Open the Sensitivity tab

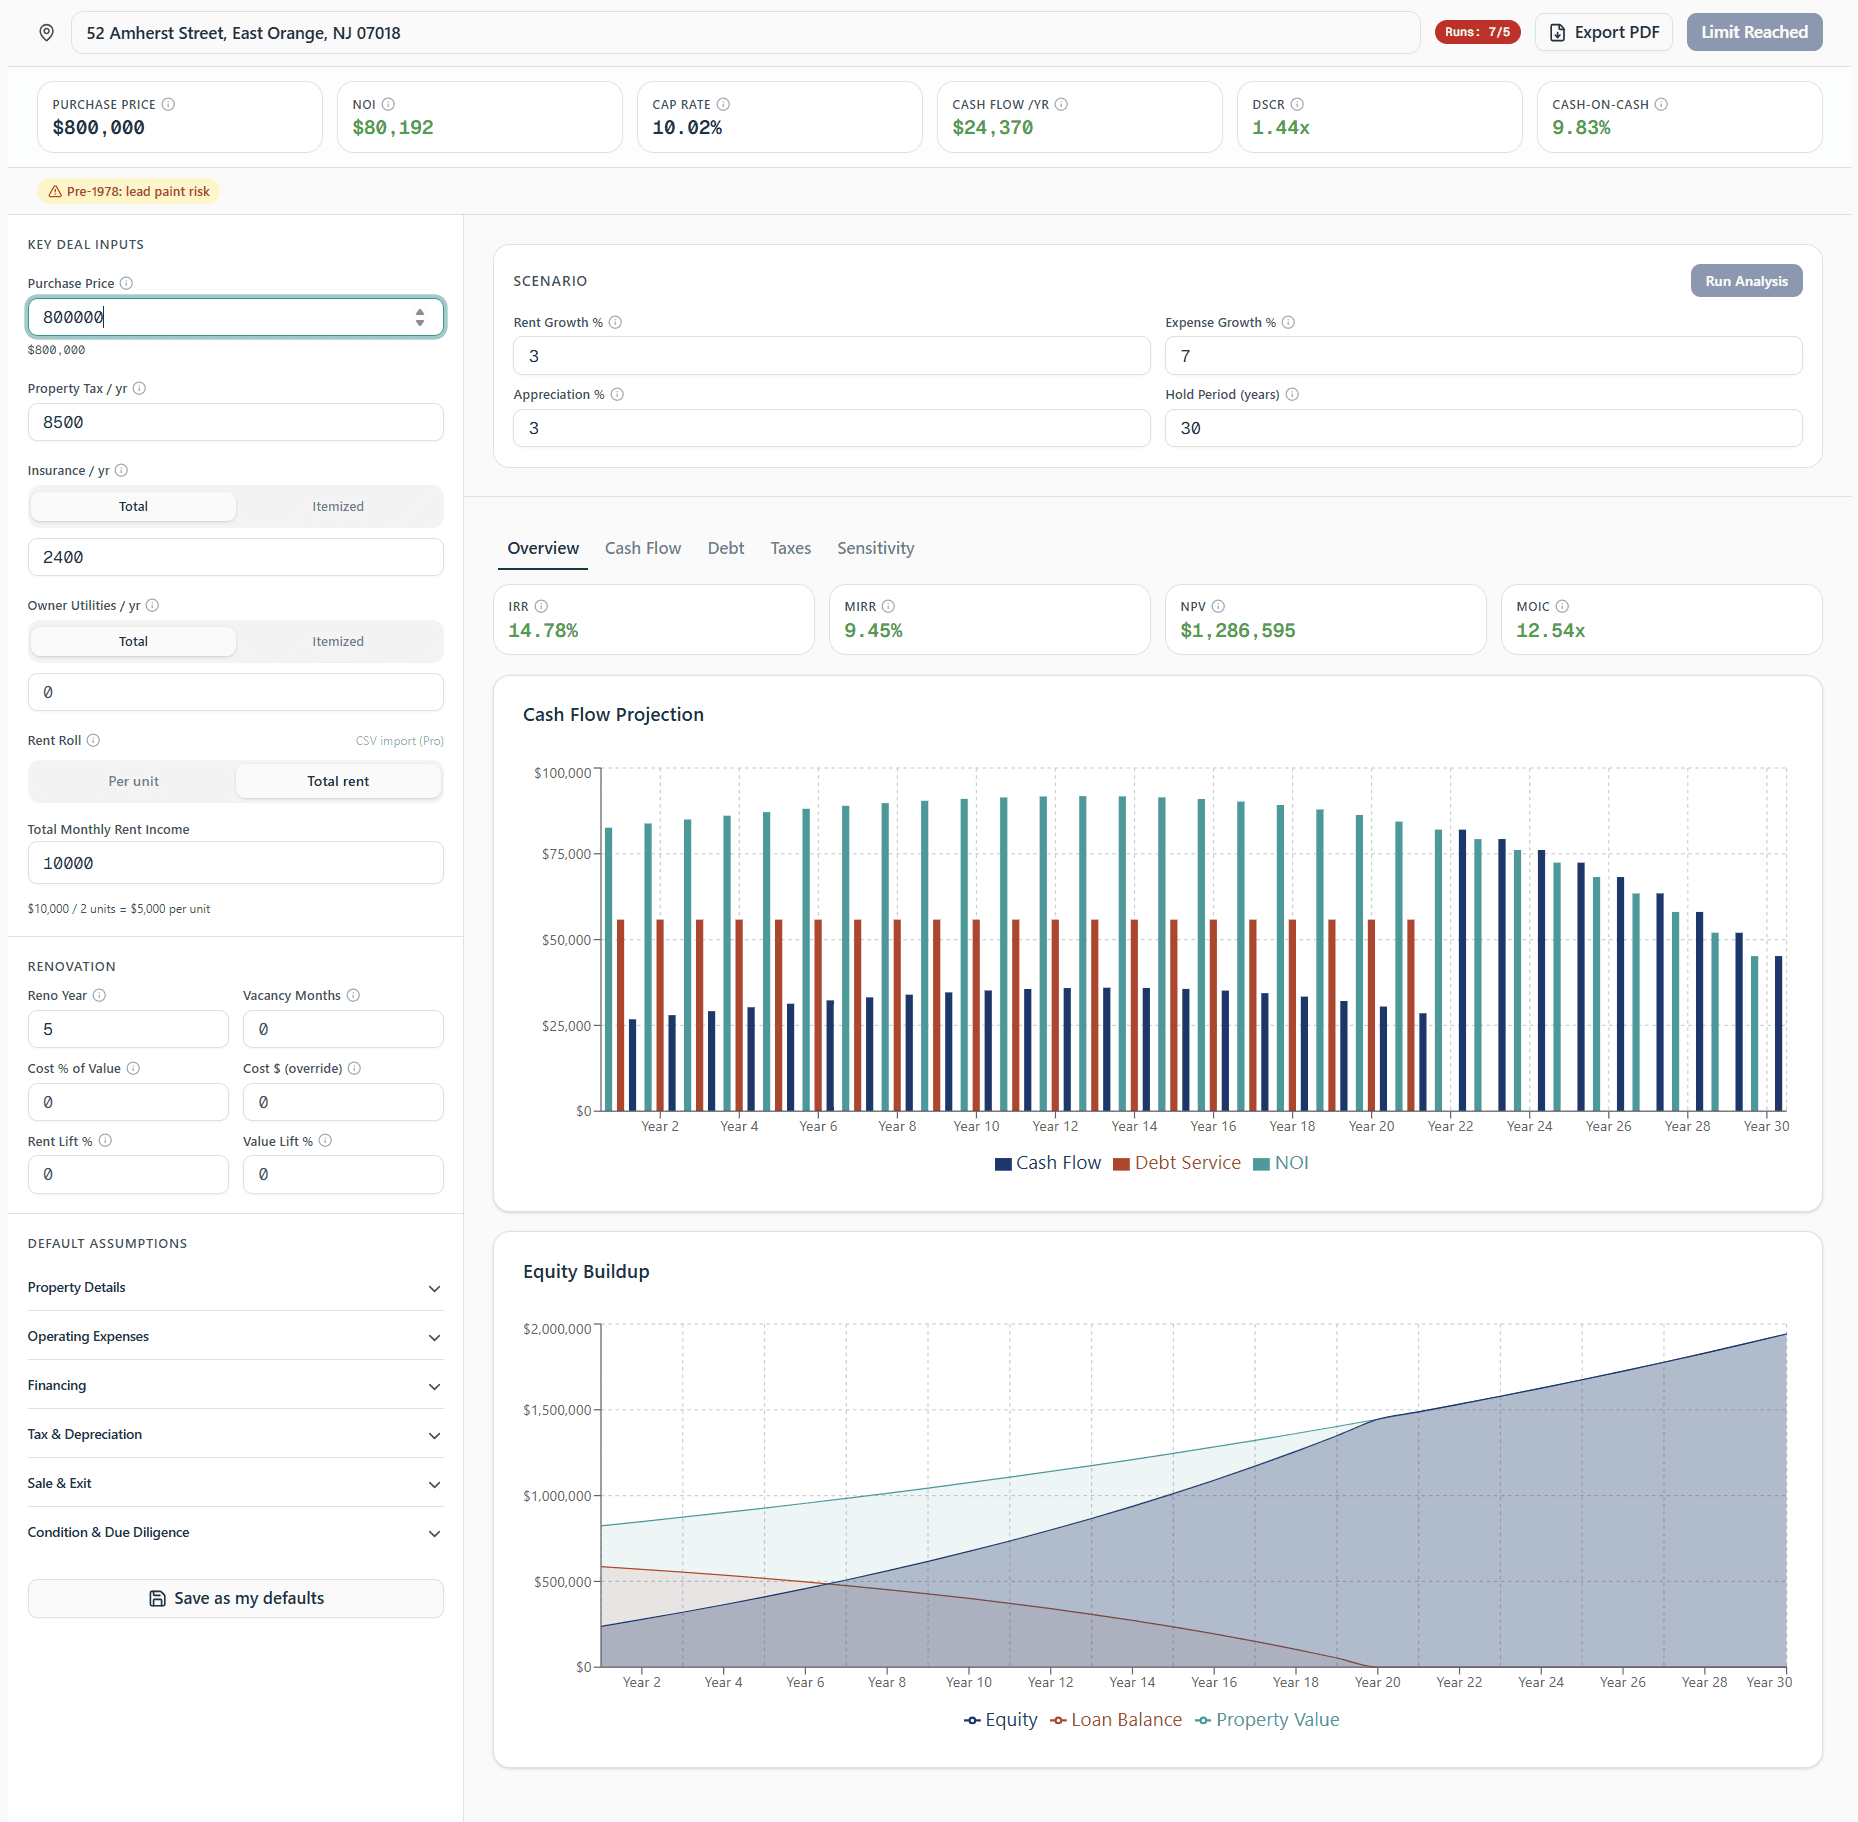pyautogui.click(x=875, y=548)
